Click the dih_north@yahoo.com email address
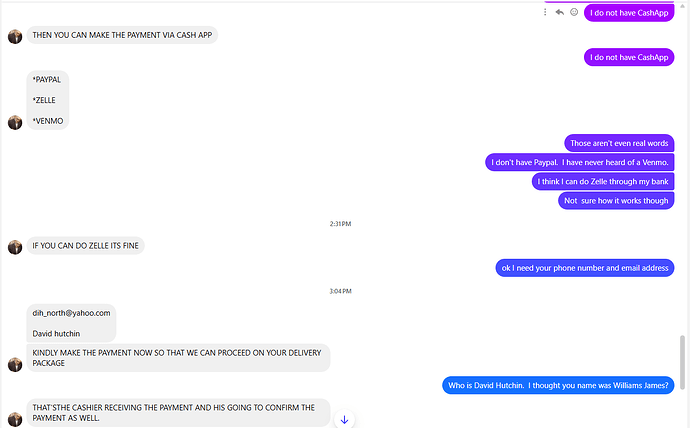The image size is (690, 428). (x=71, y=313)
